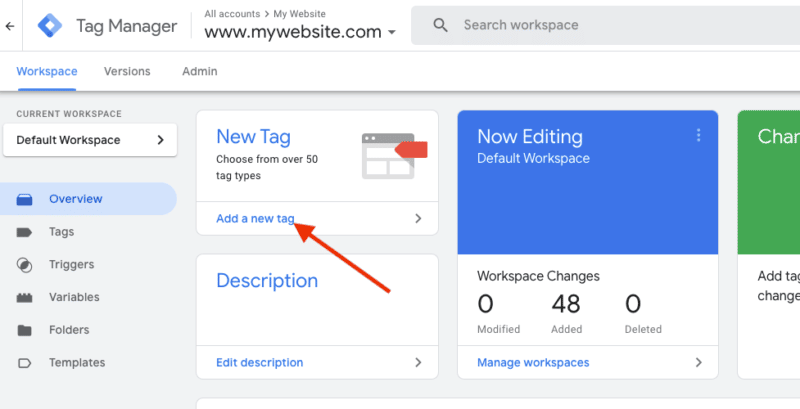Click the chevron next to Edit description
Screen dimensions: 800x409
coord(418,363)
